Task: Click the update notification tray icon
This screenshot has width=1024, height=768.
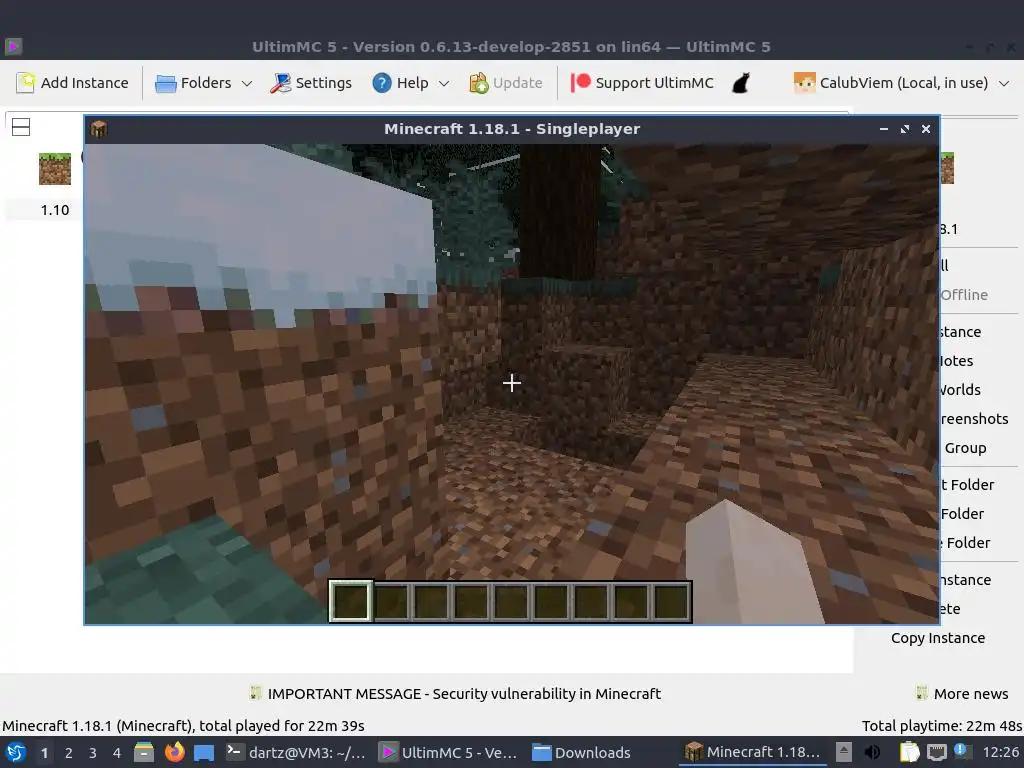Action: tap(963, 752)
